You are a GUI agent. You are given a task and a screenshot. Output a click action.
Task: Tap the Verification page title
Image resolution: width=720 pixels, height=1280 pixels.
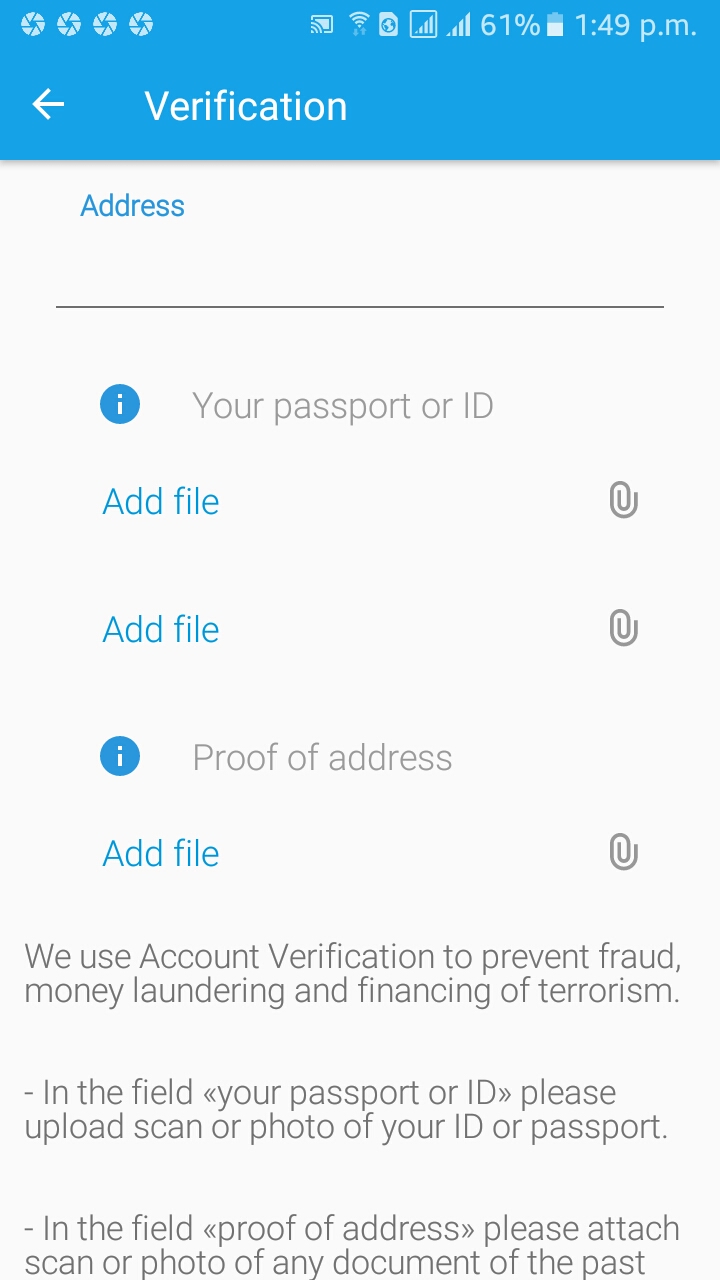point(246,106)
